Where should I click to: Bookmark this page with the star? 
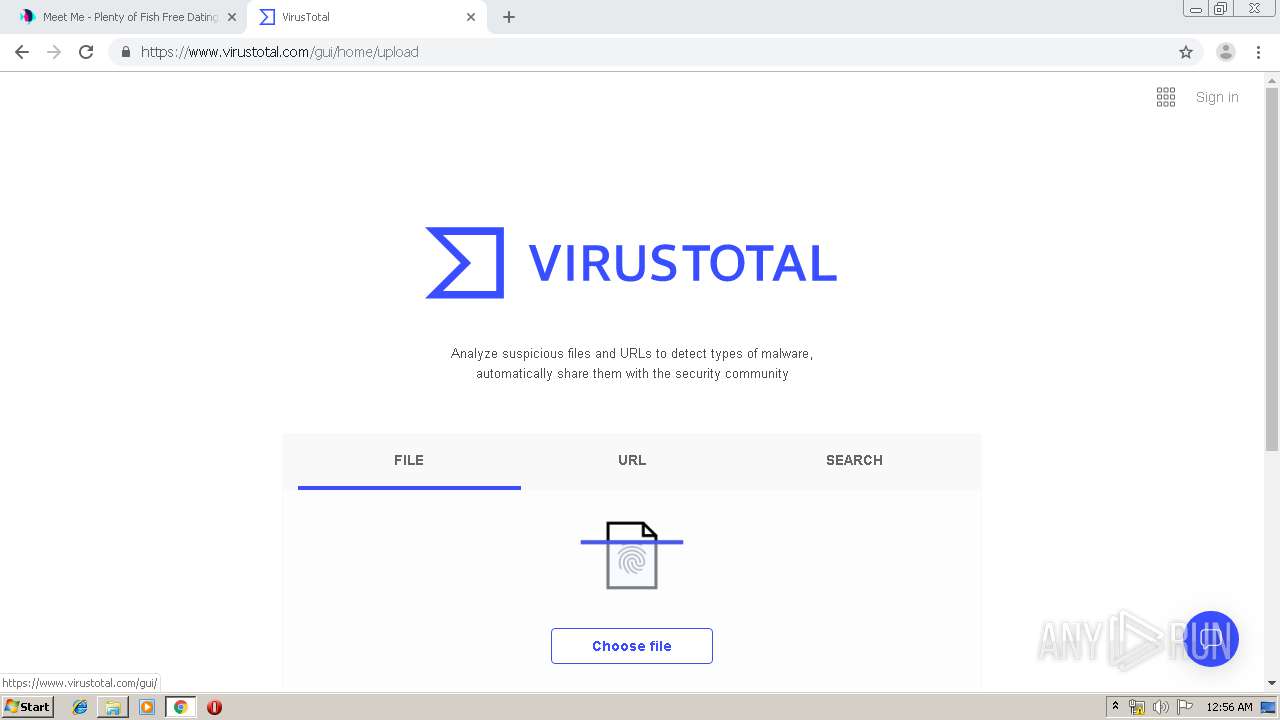pos(1186,52)
